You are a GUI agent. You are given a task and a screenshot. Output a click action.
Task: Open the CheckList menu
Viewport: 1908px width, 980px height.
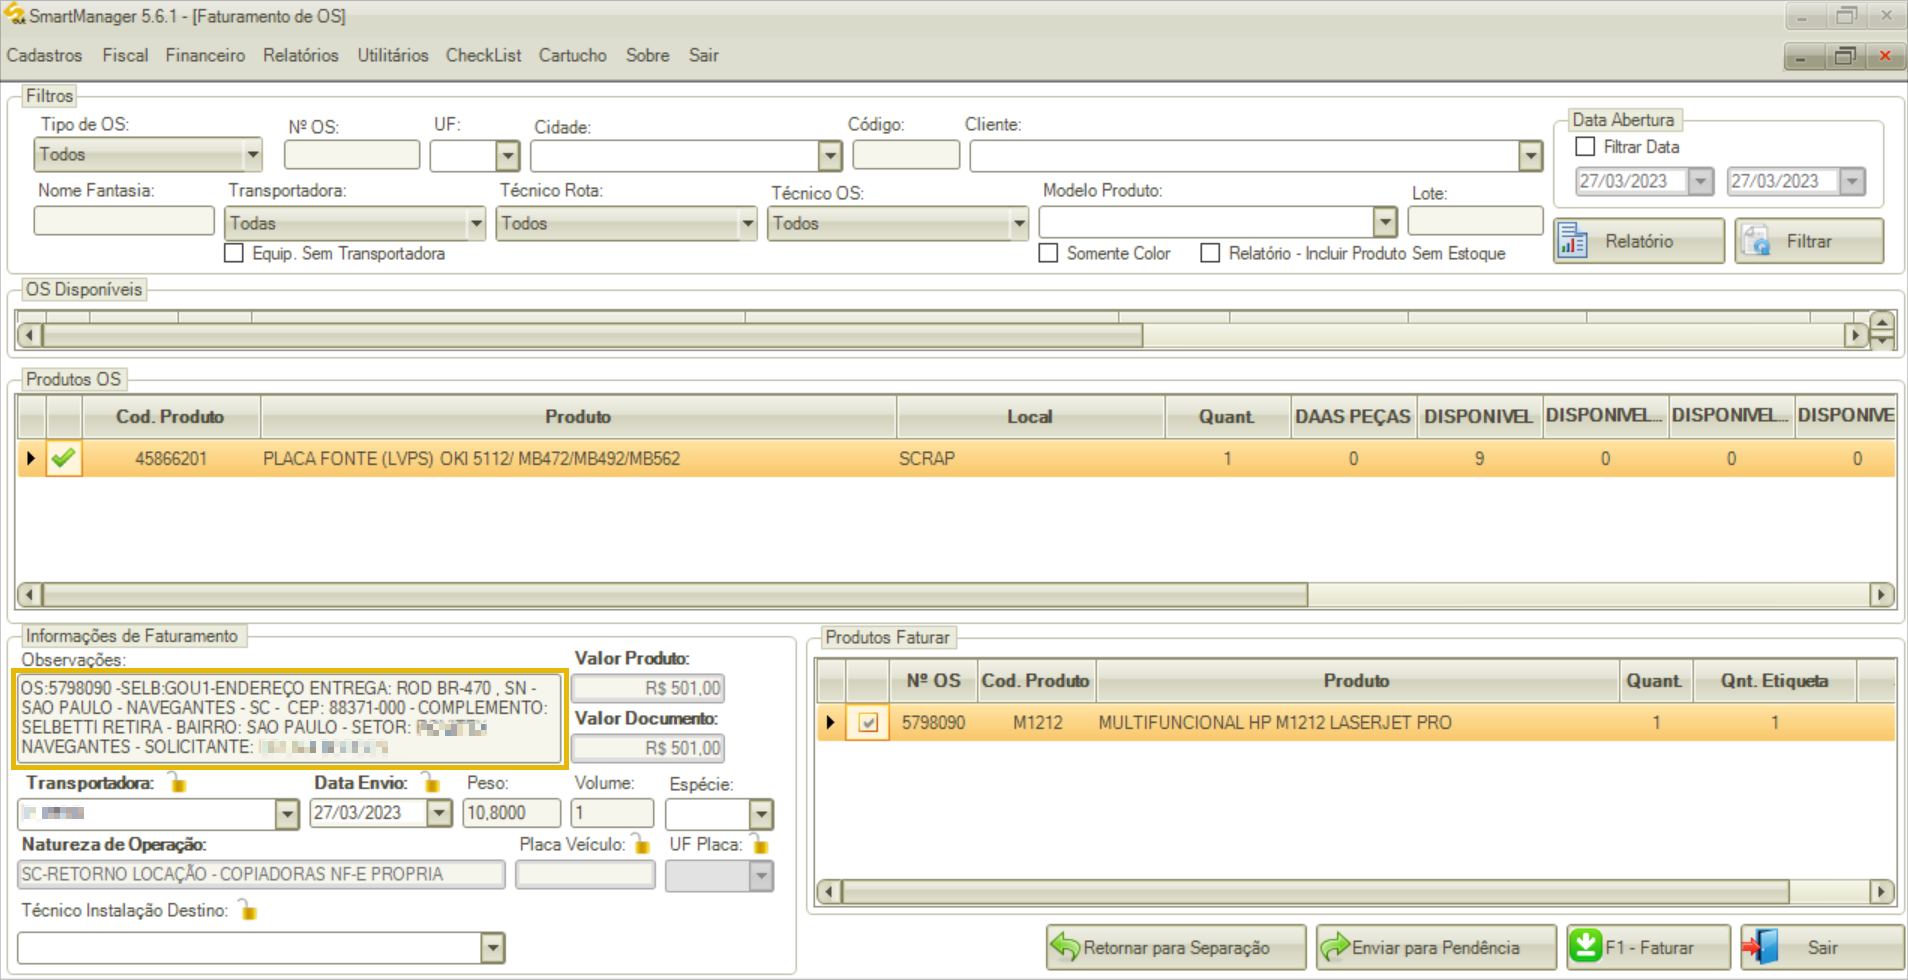[483, 55]
